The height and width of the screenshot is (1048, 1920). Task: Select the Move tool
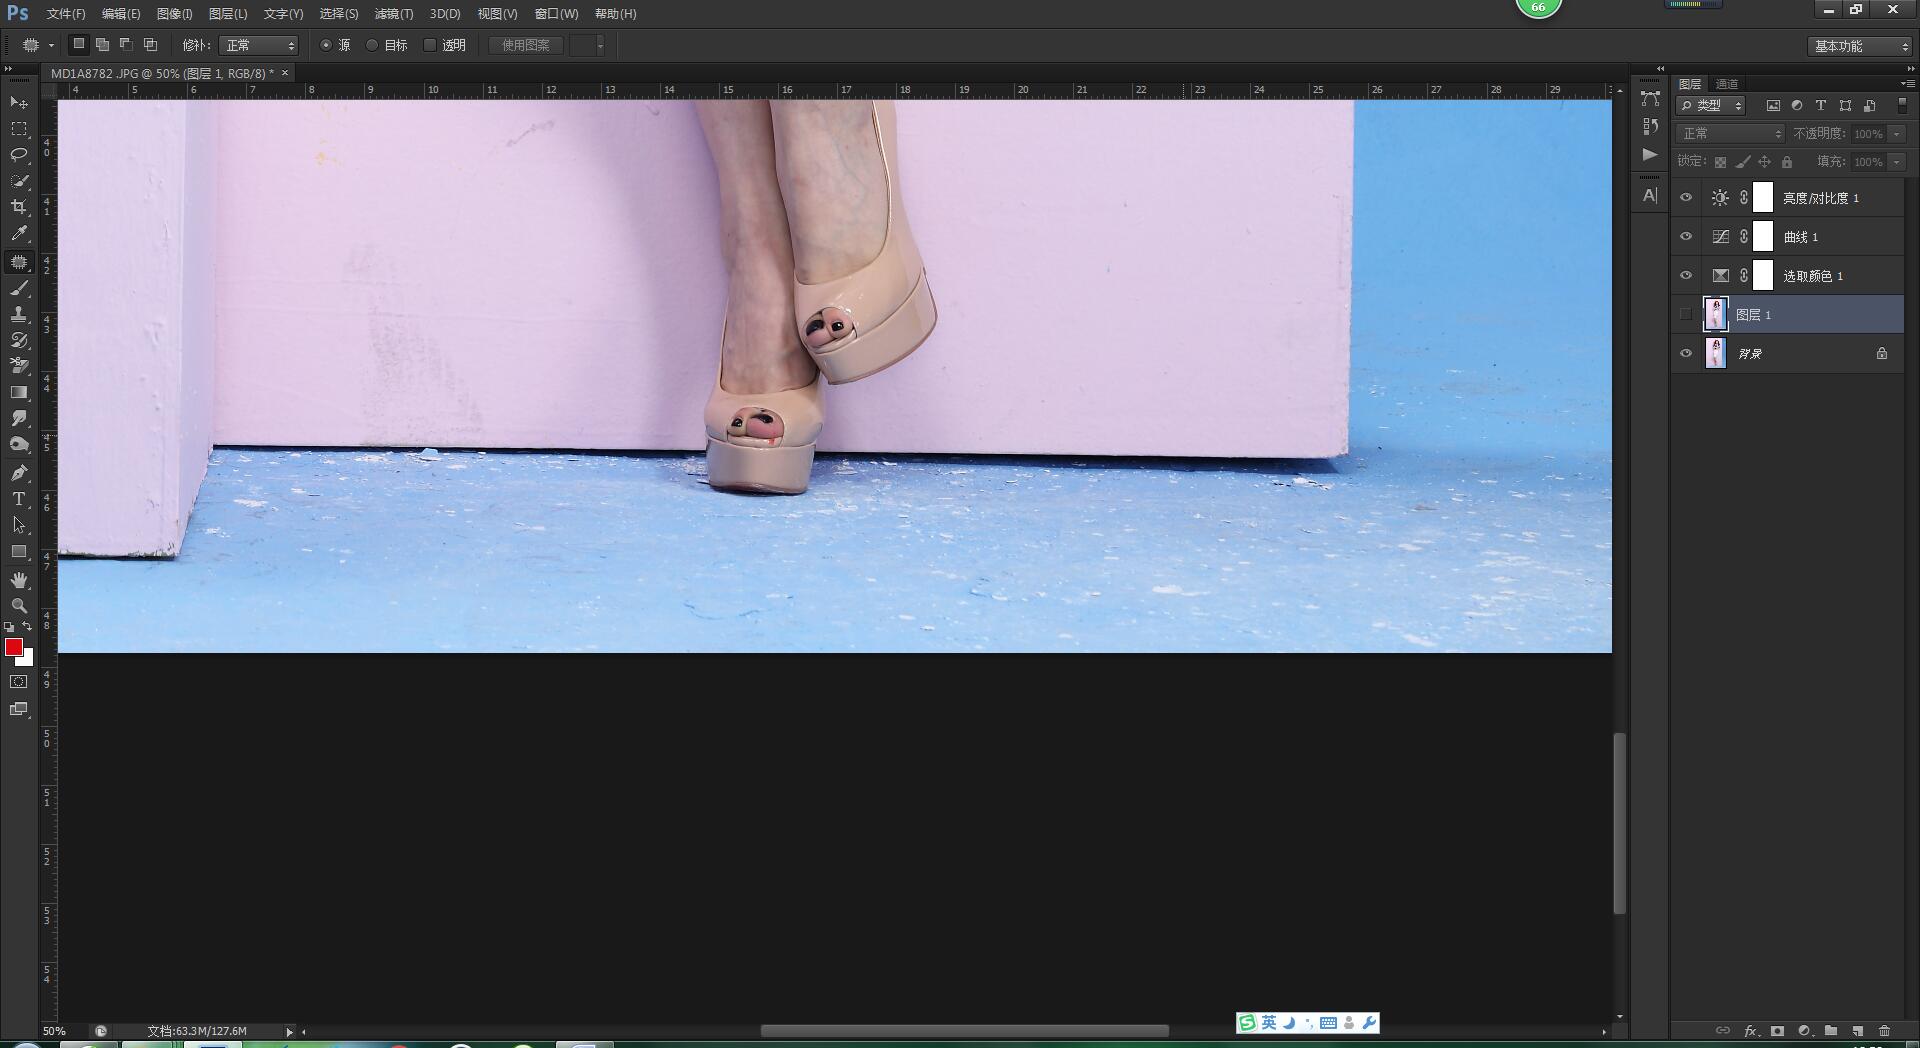coord(19,103)
